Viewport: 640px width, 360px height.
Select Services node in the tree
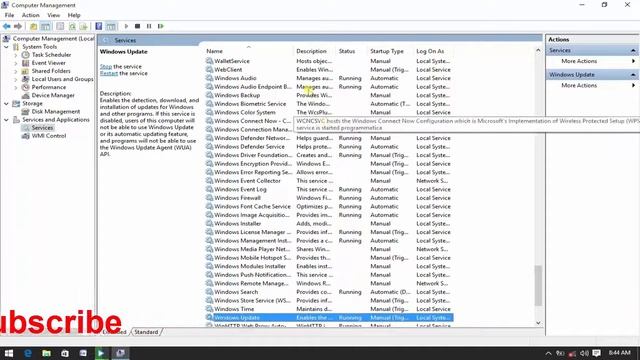coord(42,128)
